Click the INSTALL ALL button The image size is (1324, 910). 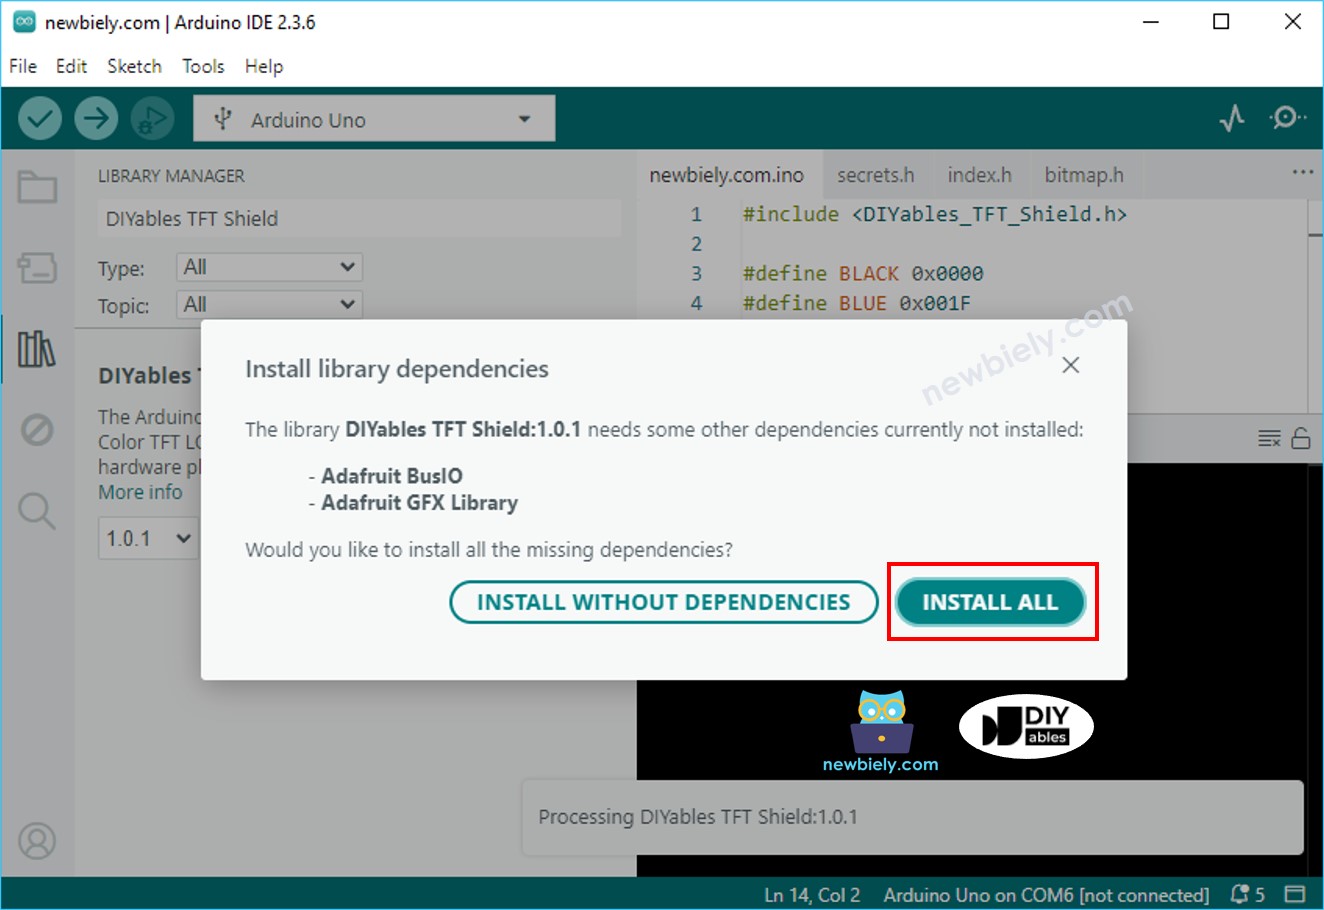click(x=988, y=602)
